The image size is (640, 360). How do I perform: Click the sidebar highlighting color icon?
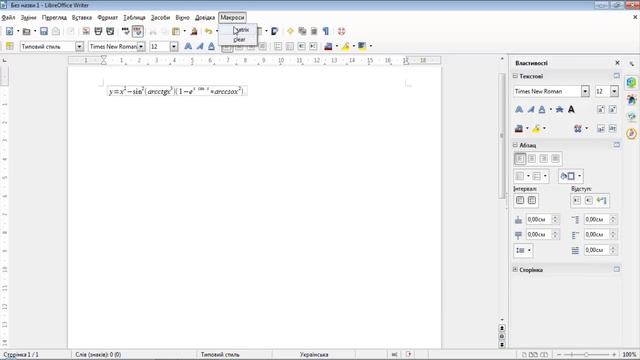click(536, 129)
